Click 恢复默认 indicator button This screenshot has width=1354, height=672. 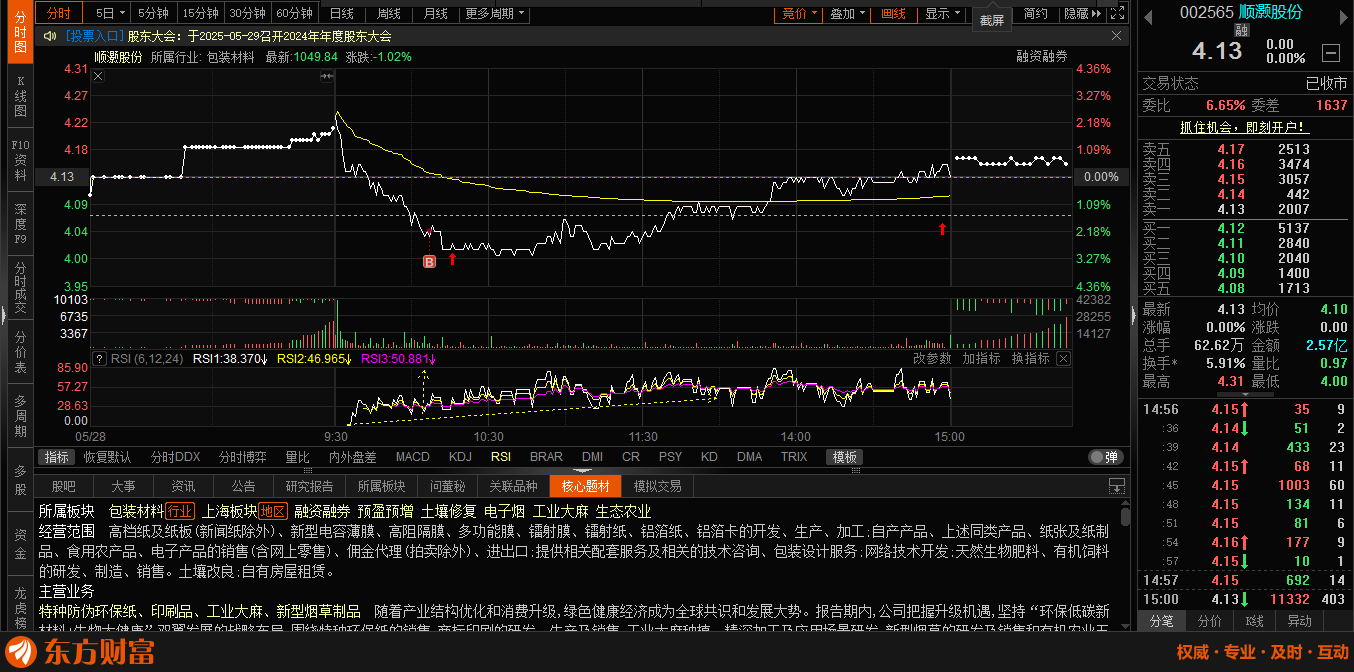pos(107,457)
